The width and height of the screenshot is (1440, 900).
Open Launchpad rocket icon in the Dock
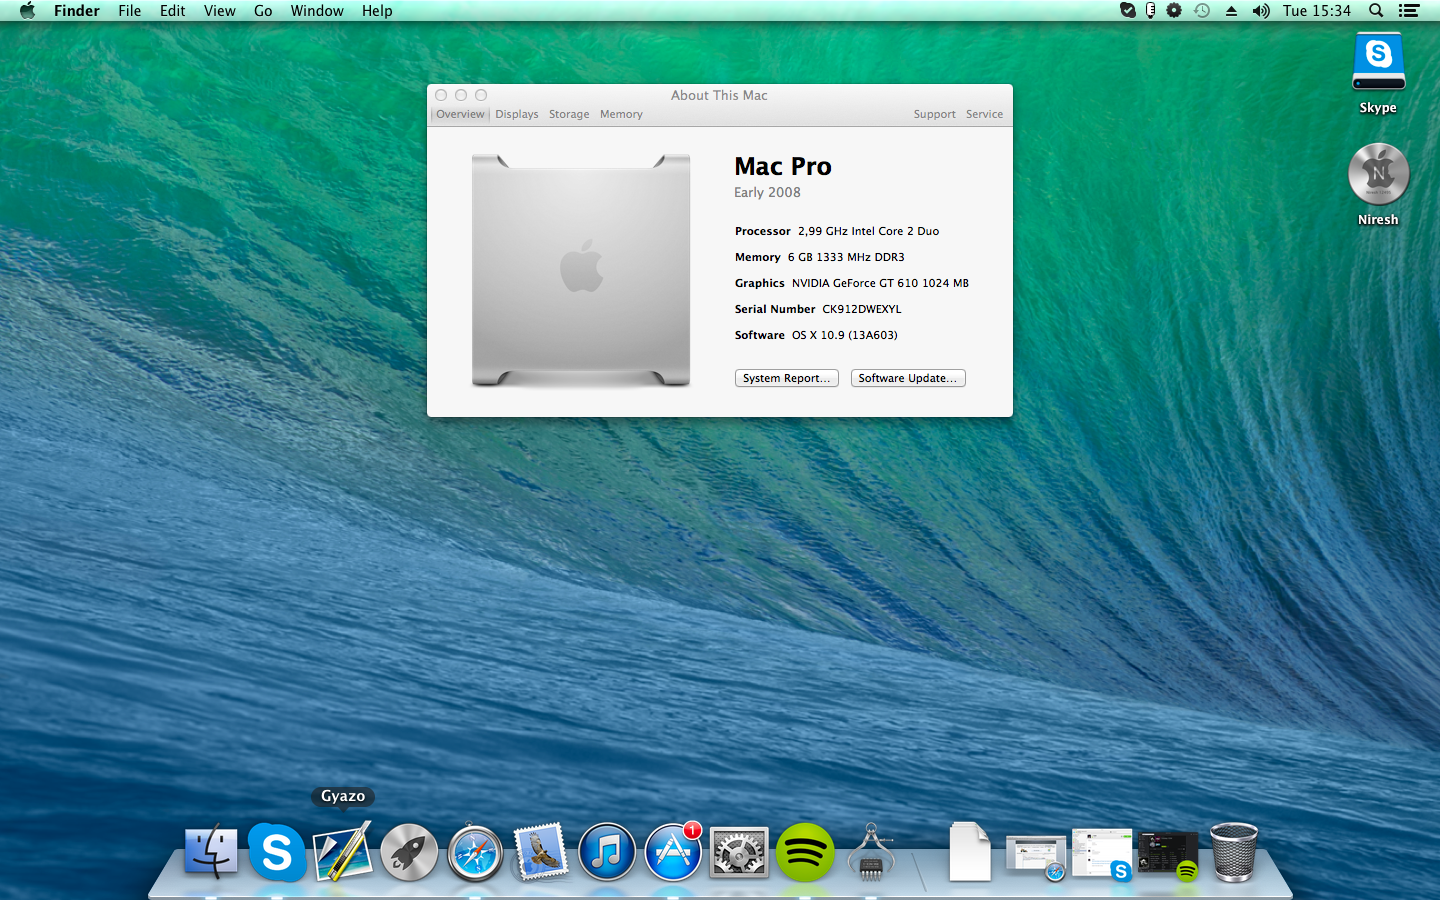coord(409,852)
